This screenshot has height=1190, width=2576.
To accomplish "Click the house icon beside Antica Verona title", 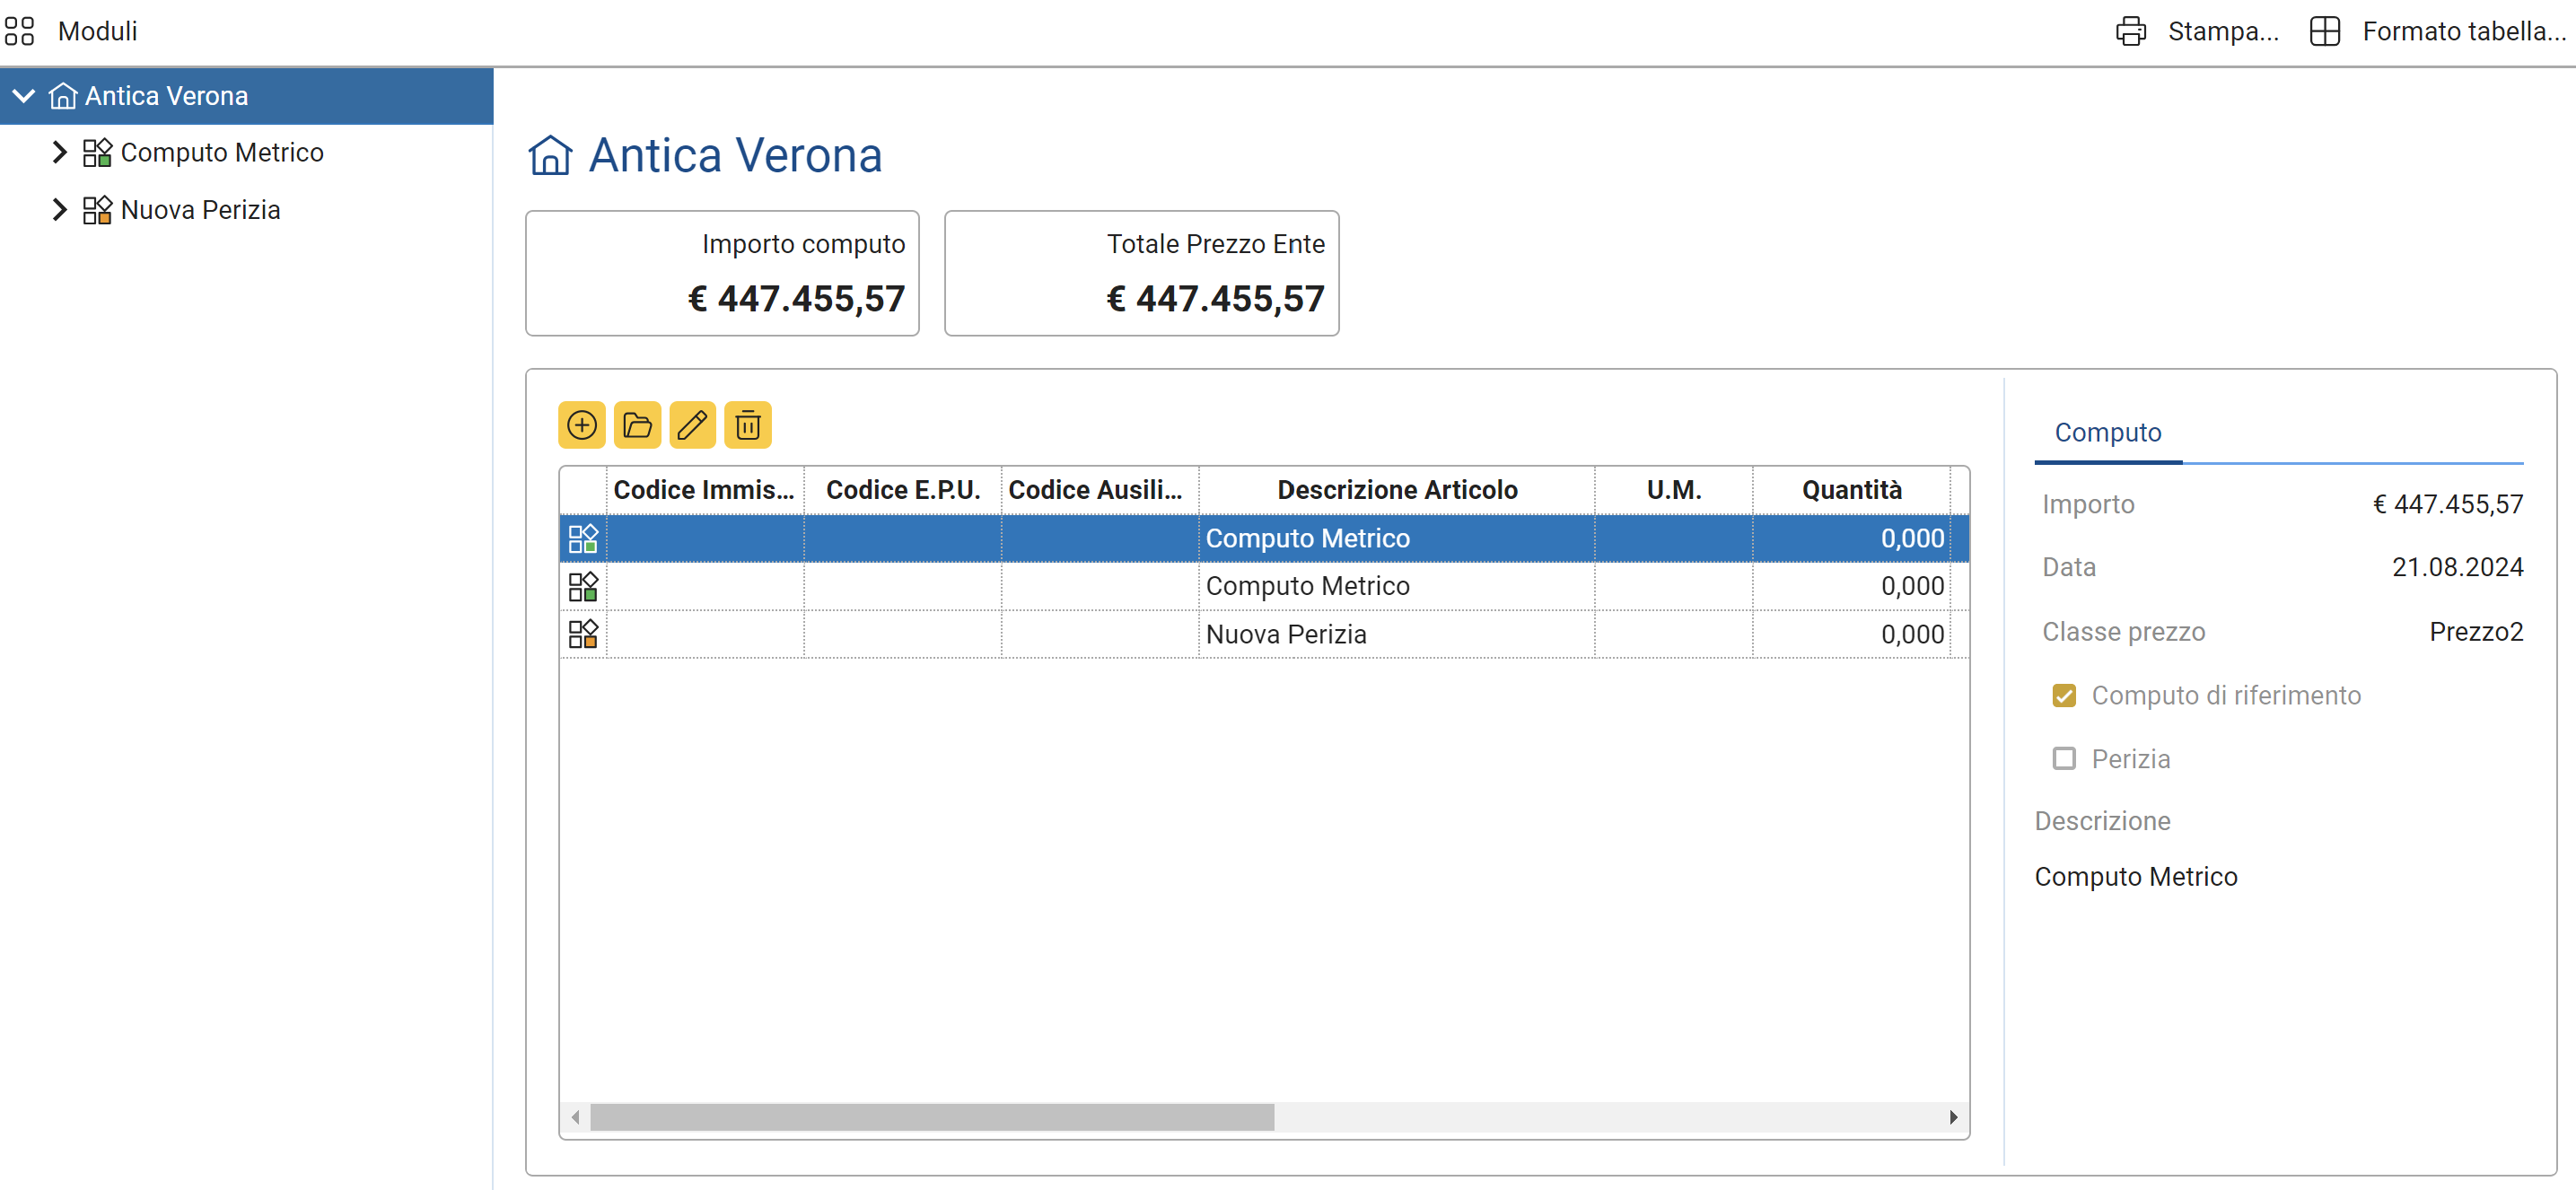I will pyautogui.click(x=550, y=156).
